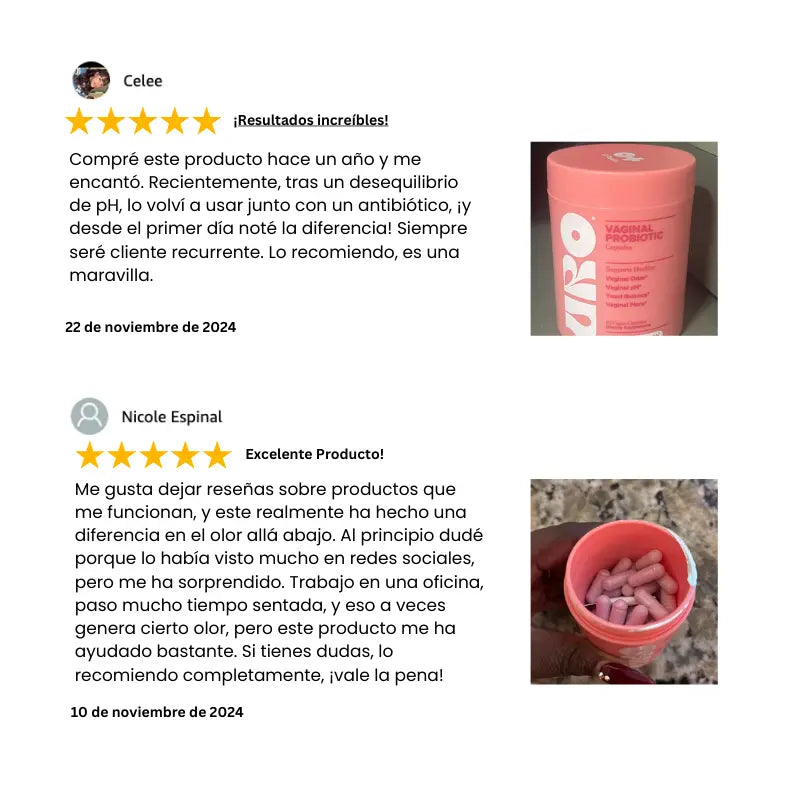Click the fifth star in Nicole's rating
The height and width of the screenshot is (810, 810).
[x=217, y=455]
